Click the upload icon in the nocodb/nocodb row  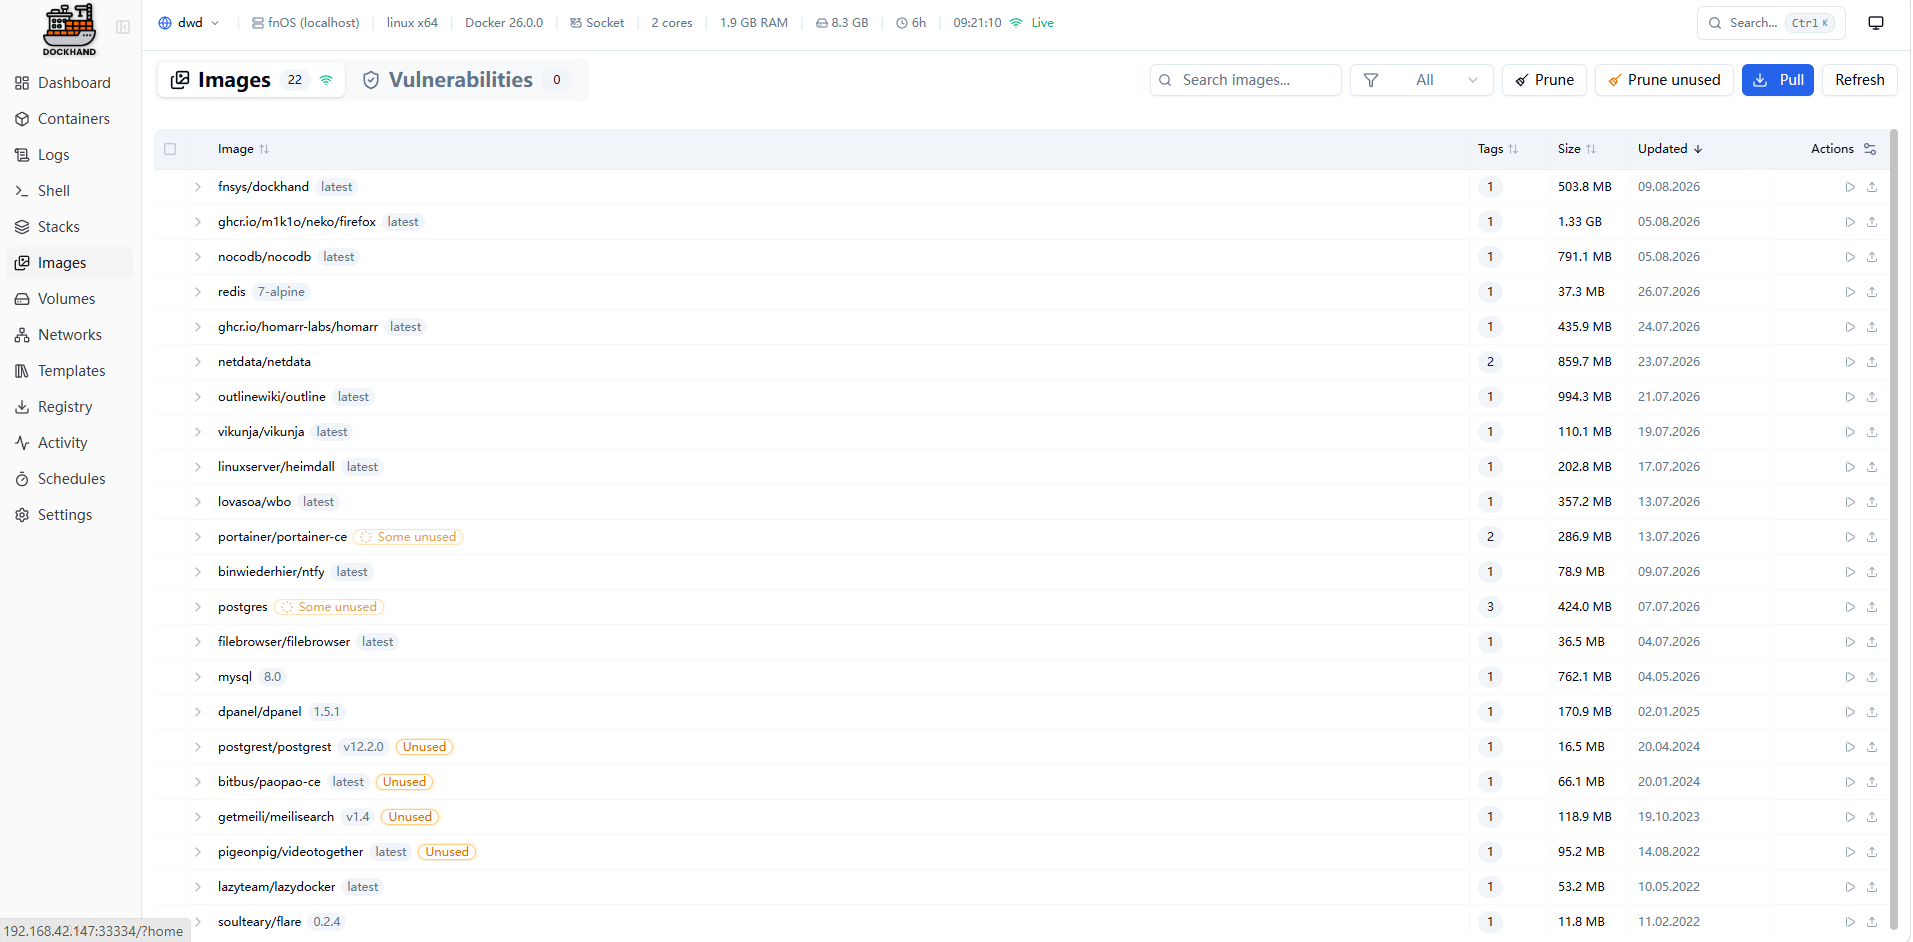[x=1872, y=257]
